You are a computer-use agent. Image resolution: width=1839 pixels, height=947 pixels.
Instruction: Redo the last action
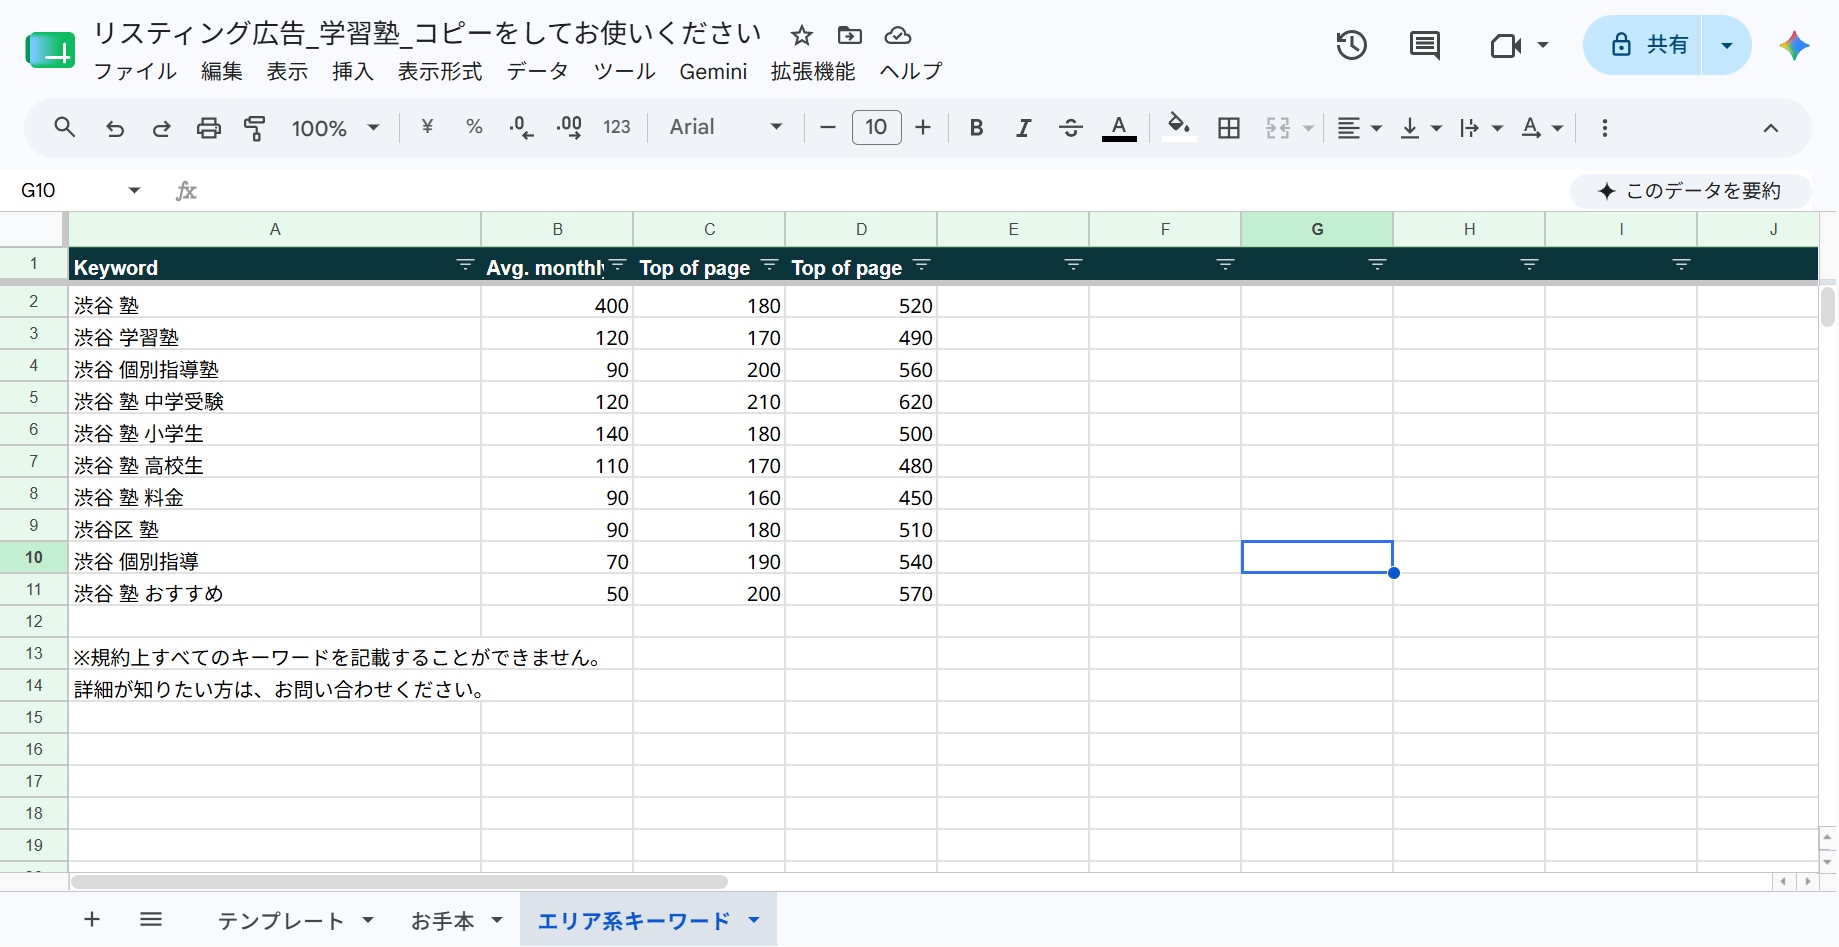point(161,128)
